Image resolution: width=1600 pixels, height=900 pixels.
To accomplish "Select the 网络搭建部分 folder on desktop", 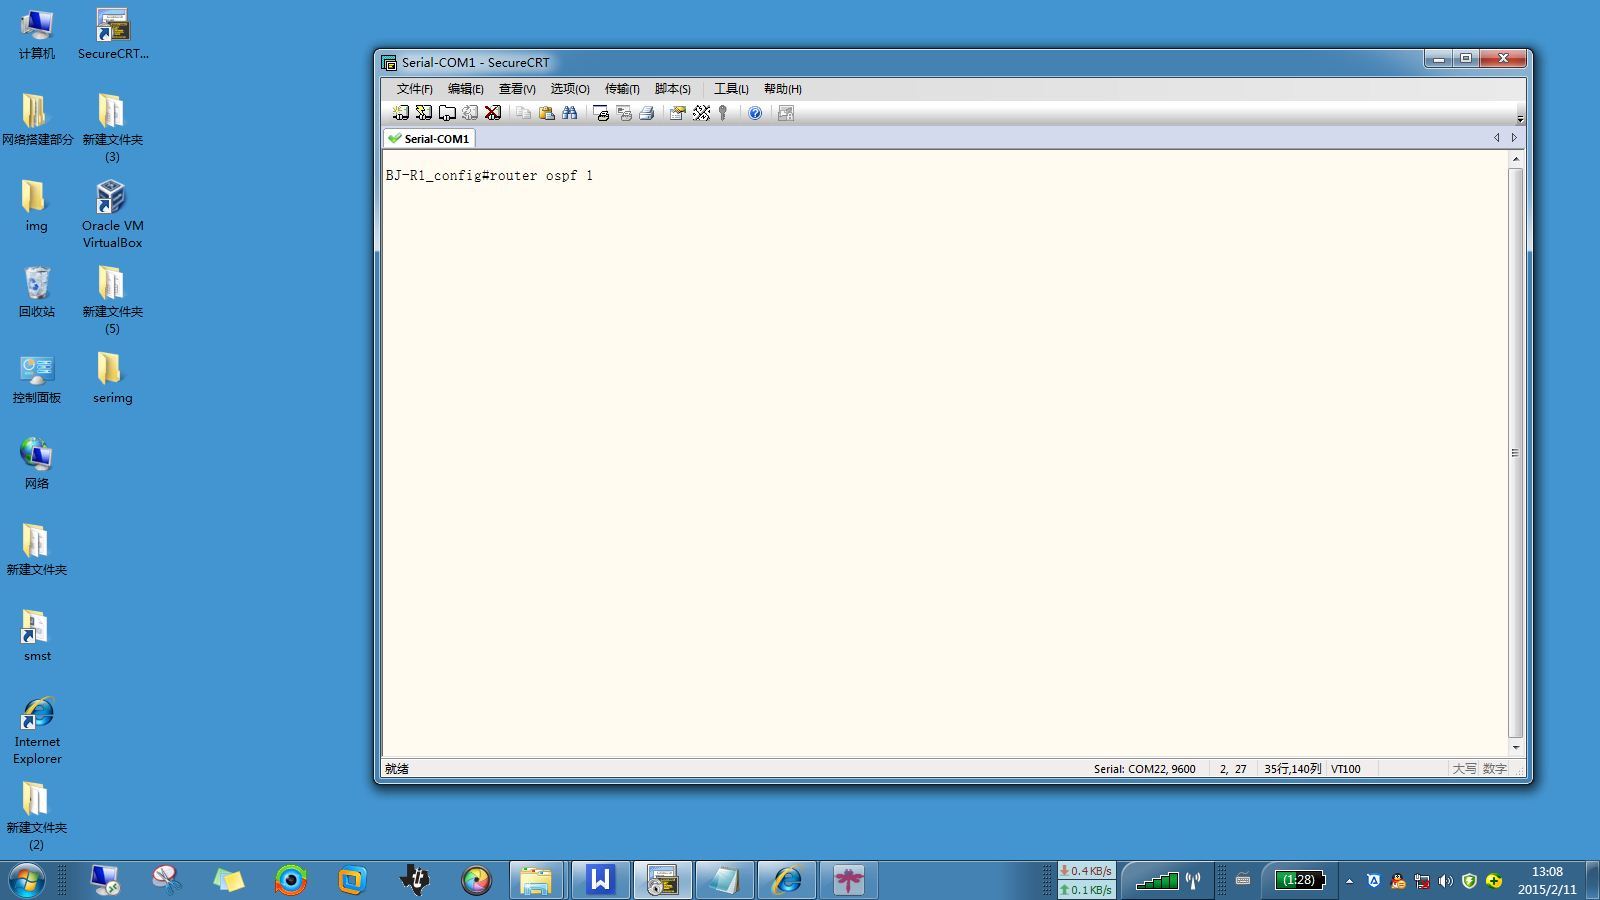I will pyautogui.click(x=37, y=120).
